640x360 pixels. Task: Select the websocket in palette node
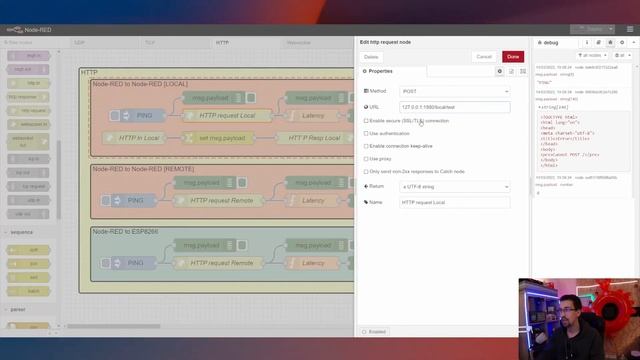pyautogui.click(x=29, y=124)
